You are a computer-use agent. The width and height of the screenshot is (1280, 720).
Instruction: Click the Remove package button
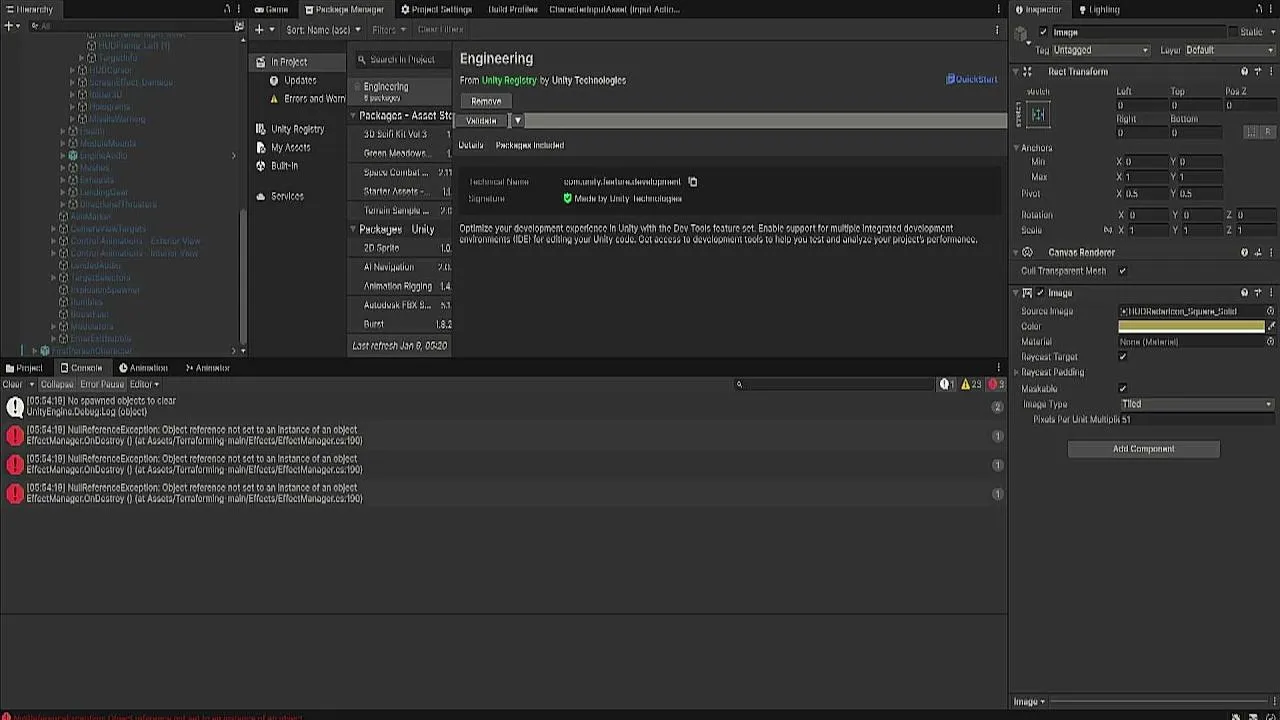coord(486,101)
